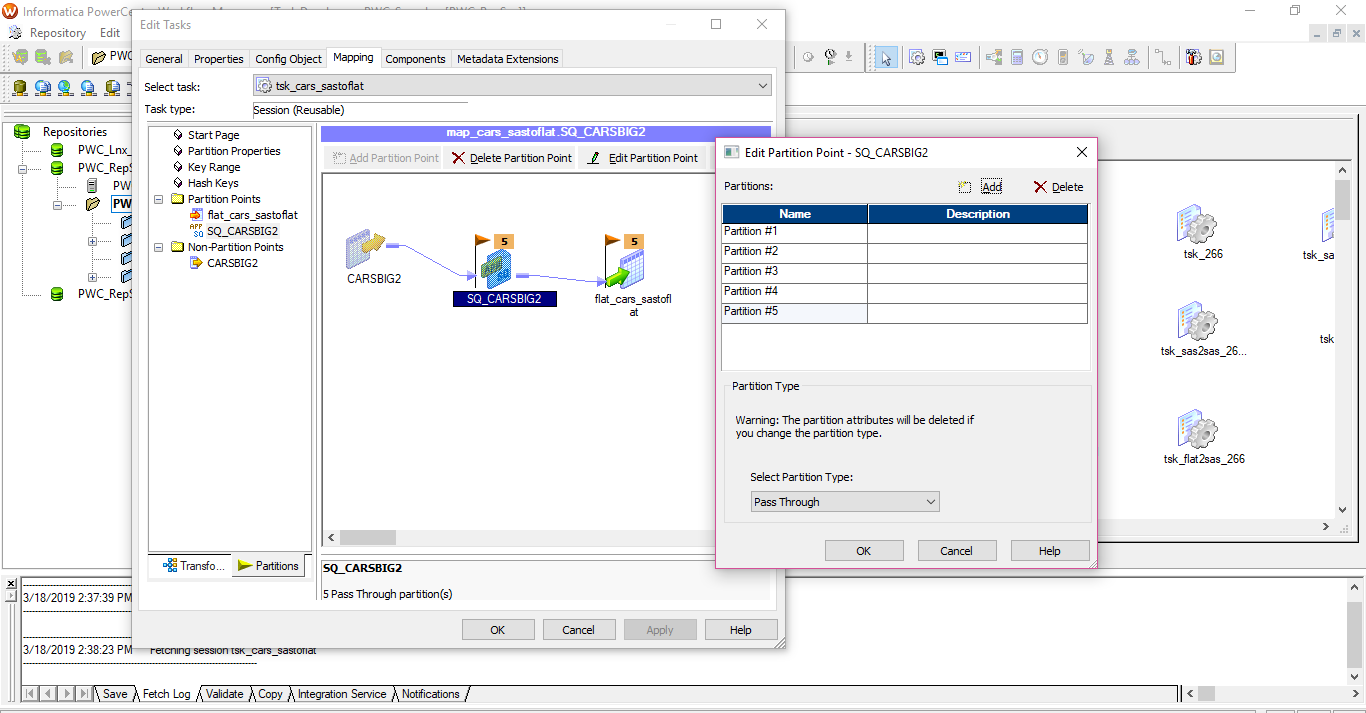Open the Select Partition Type dropdown
This screenshot has width=1366, height=713.
[845, 502]
